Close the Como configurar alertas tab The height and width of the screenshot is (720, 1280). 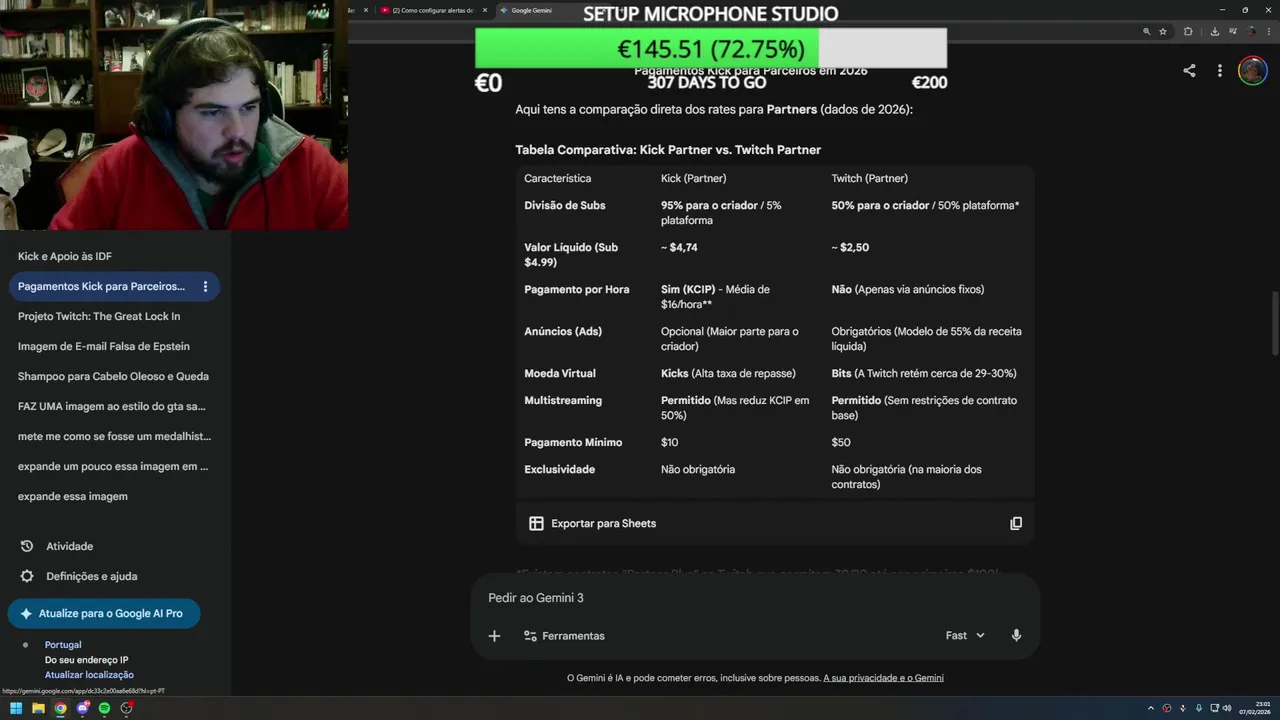(485, 10)
